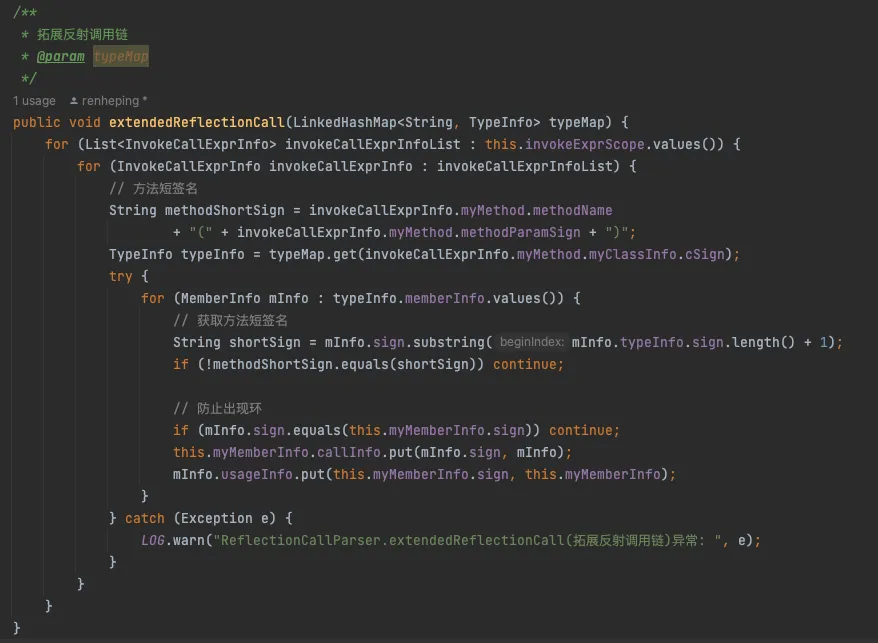878x643 pixels.
Task: Click 'mInfo' in the MemberInfo loop declaration
Action: 288,299
